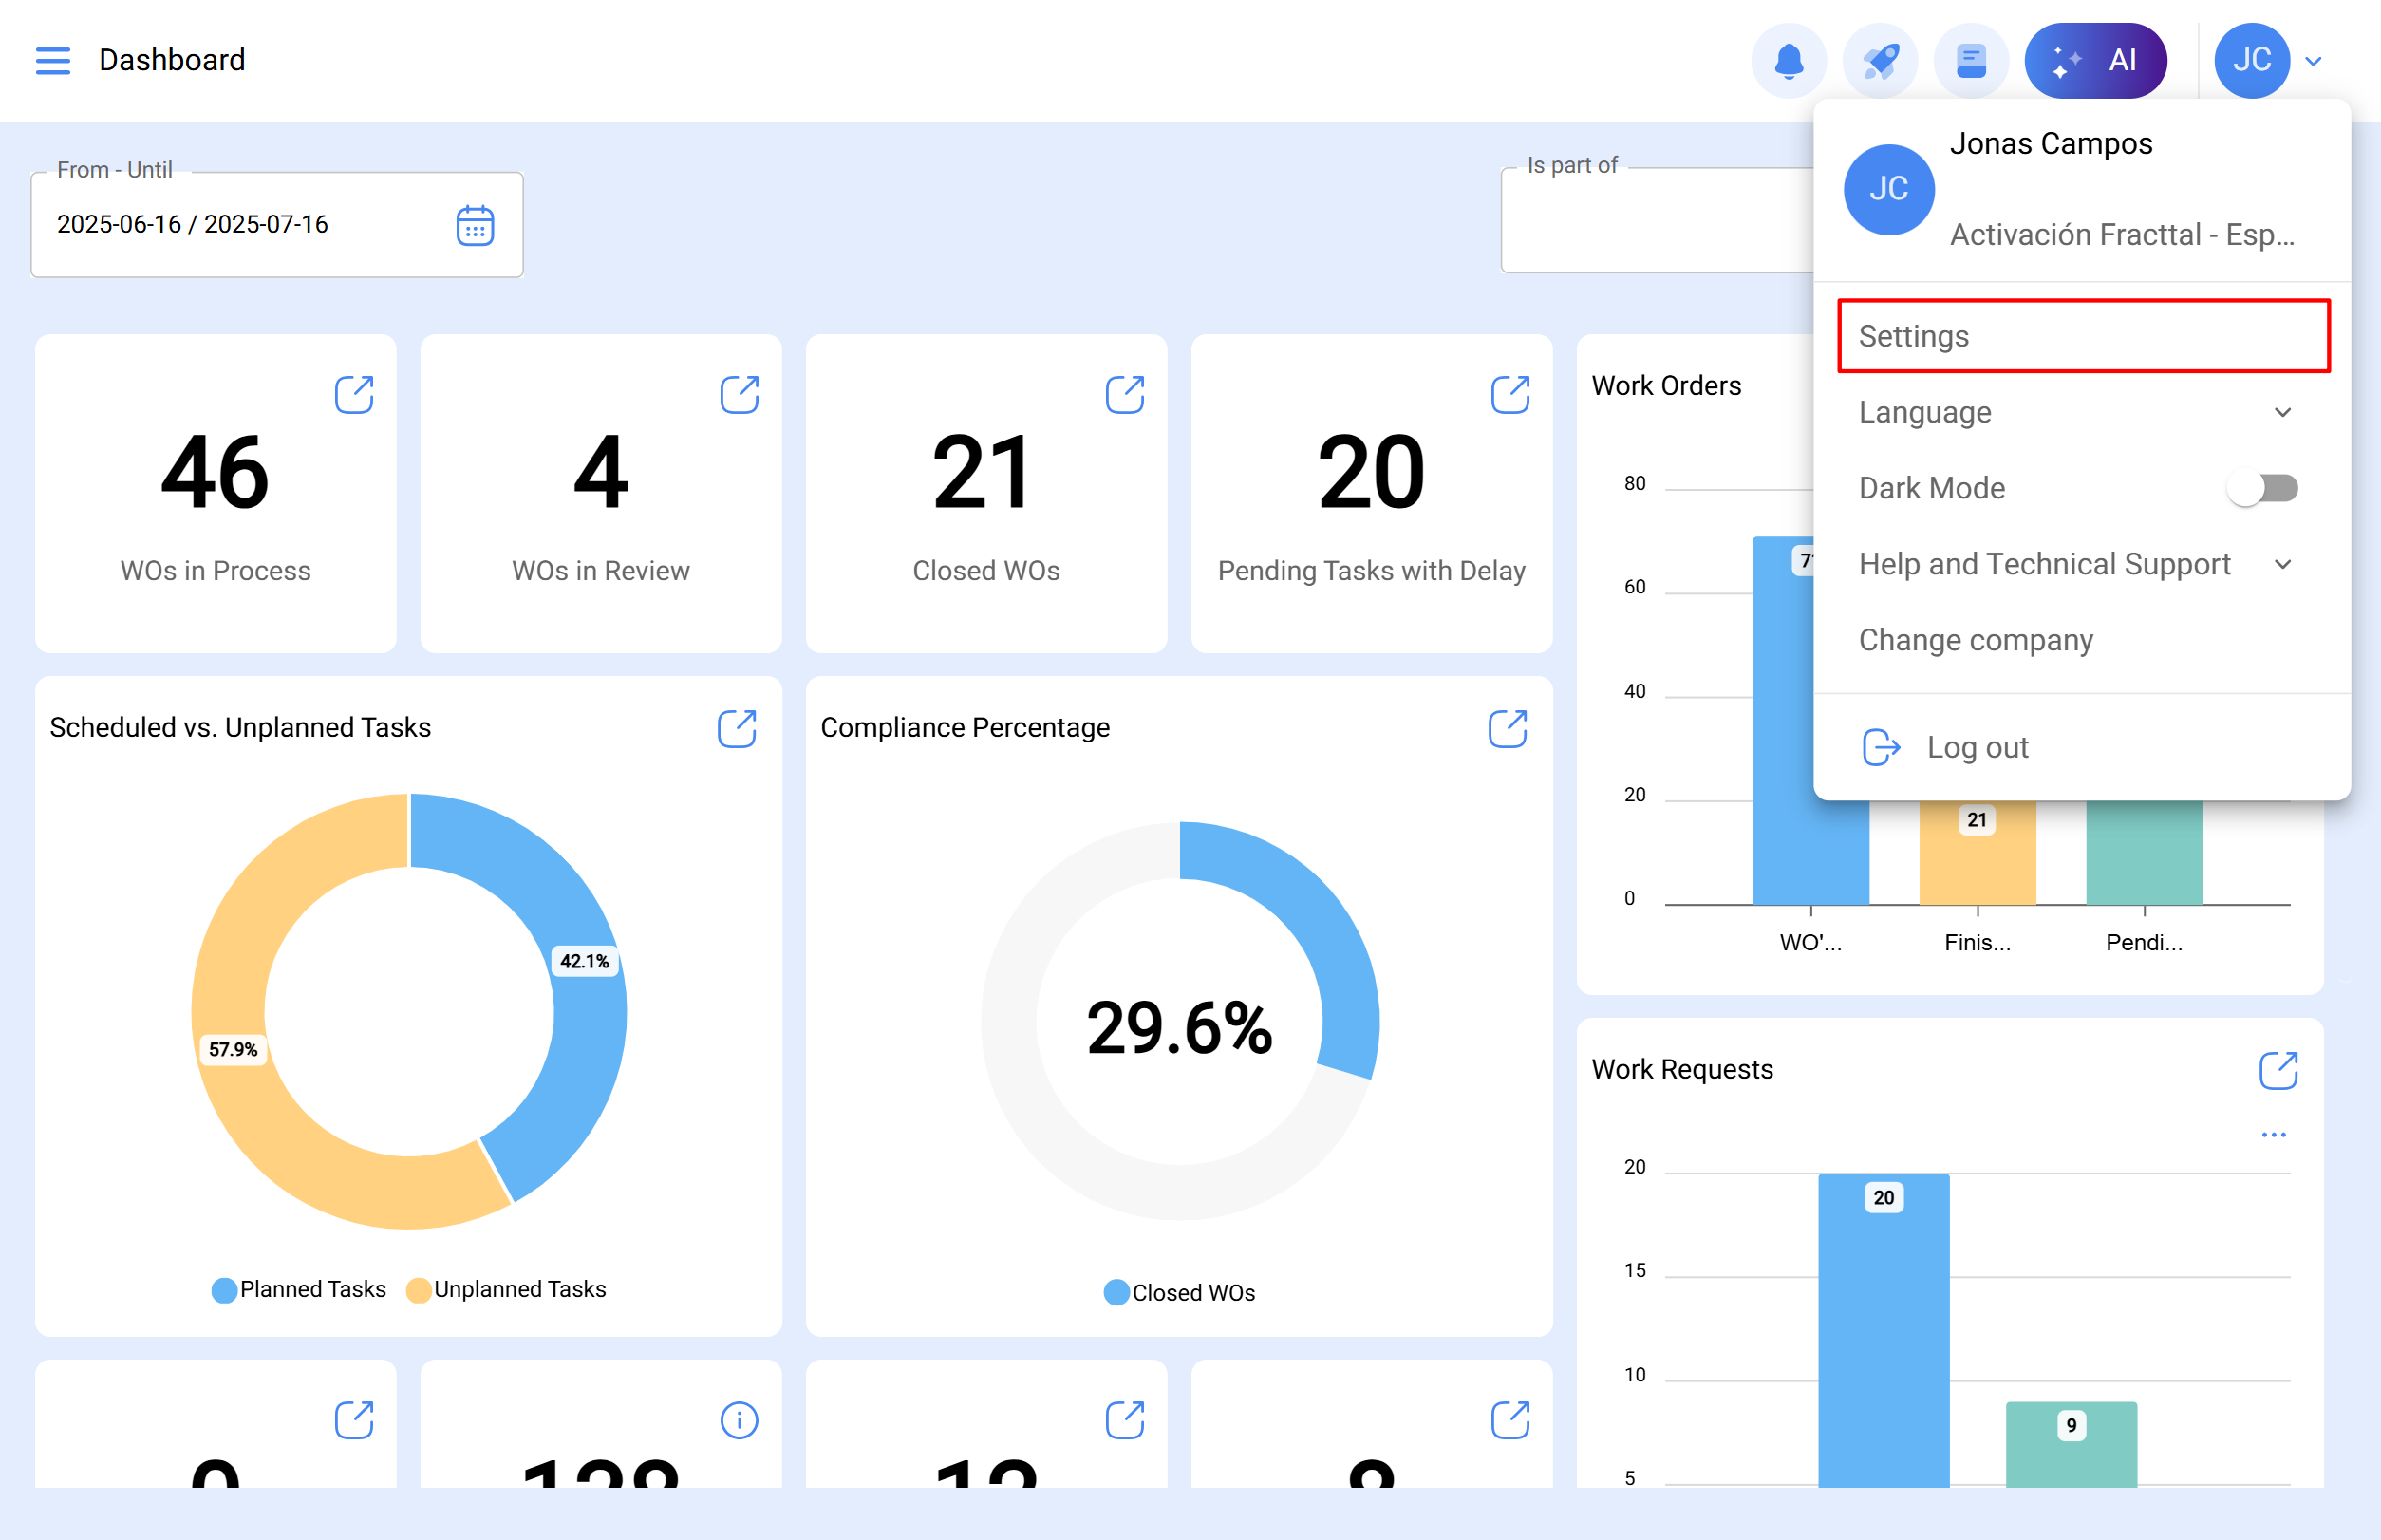This screenshot has width=2381, height=1540.
Task: Open the calendar date picker
Action: [476, 225]
